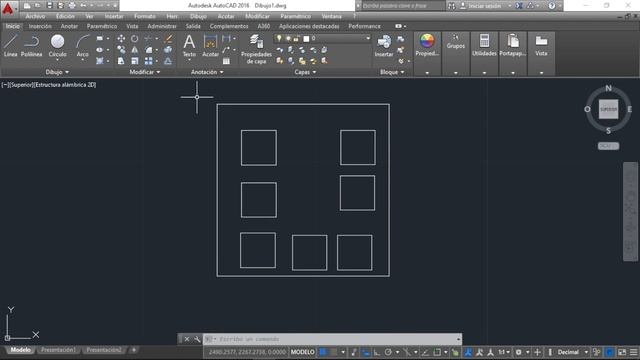Switch to the Anotar ribbon tab
The width and height of the screenshot is (640, 360).
coord(69,26)
